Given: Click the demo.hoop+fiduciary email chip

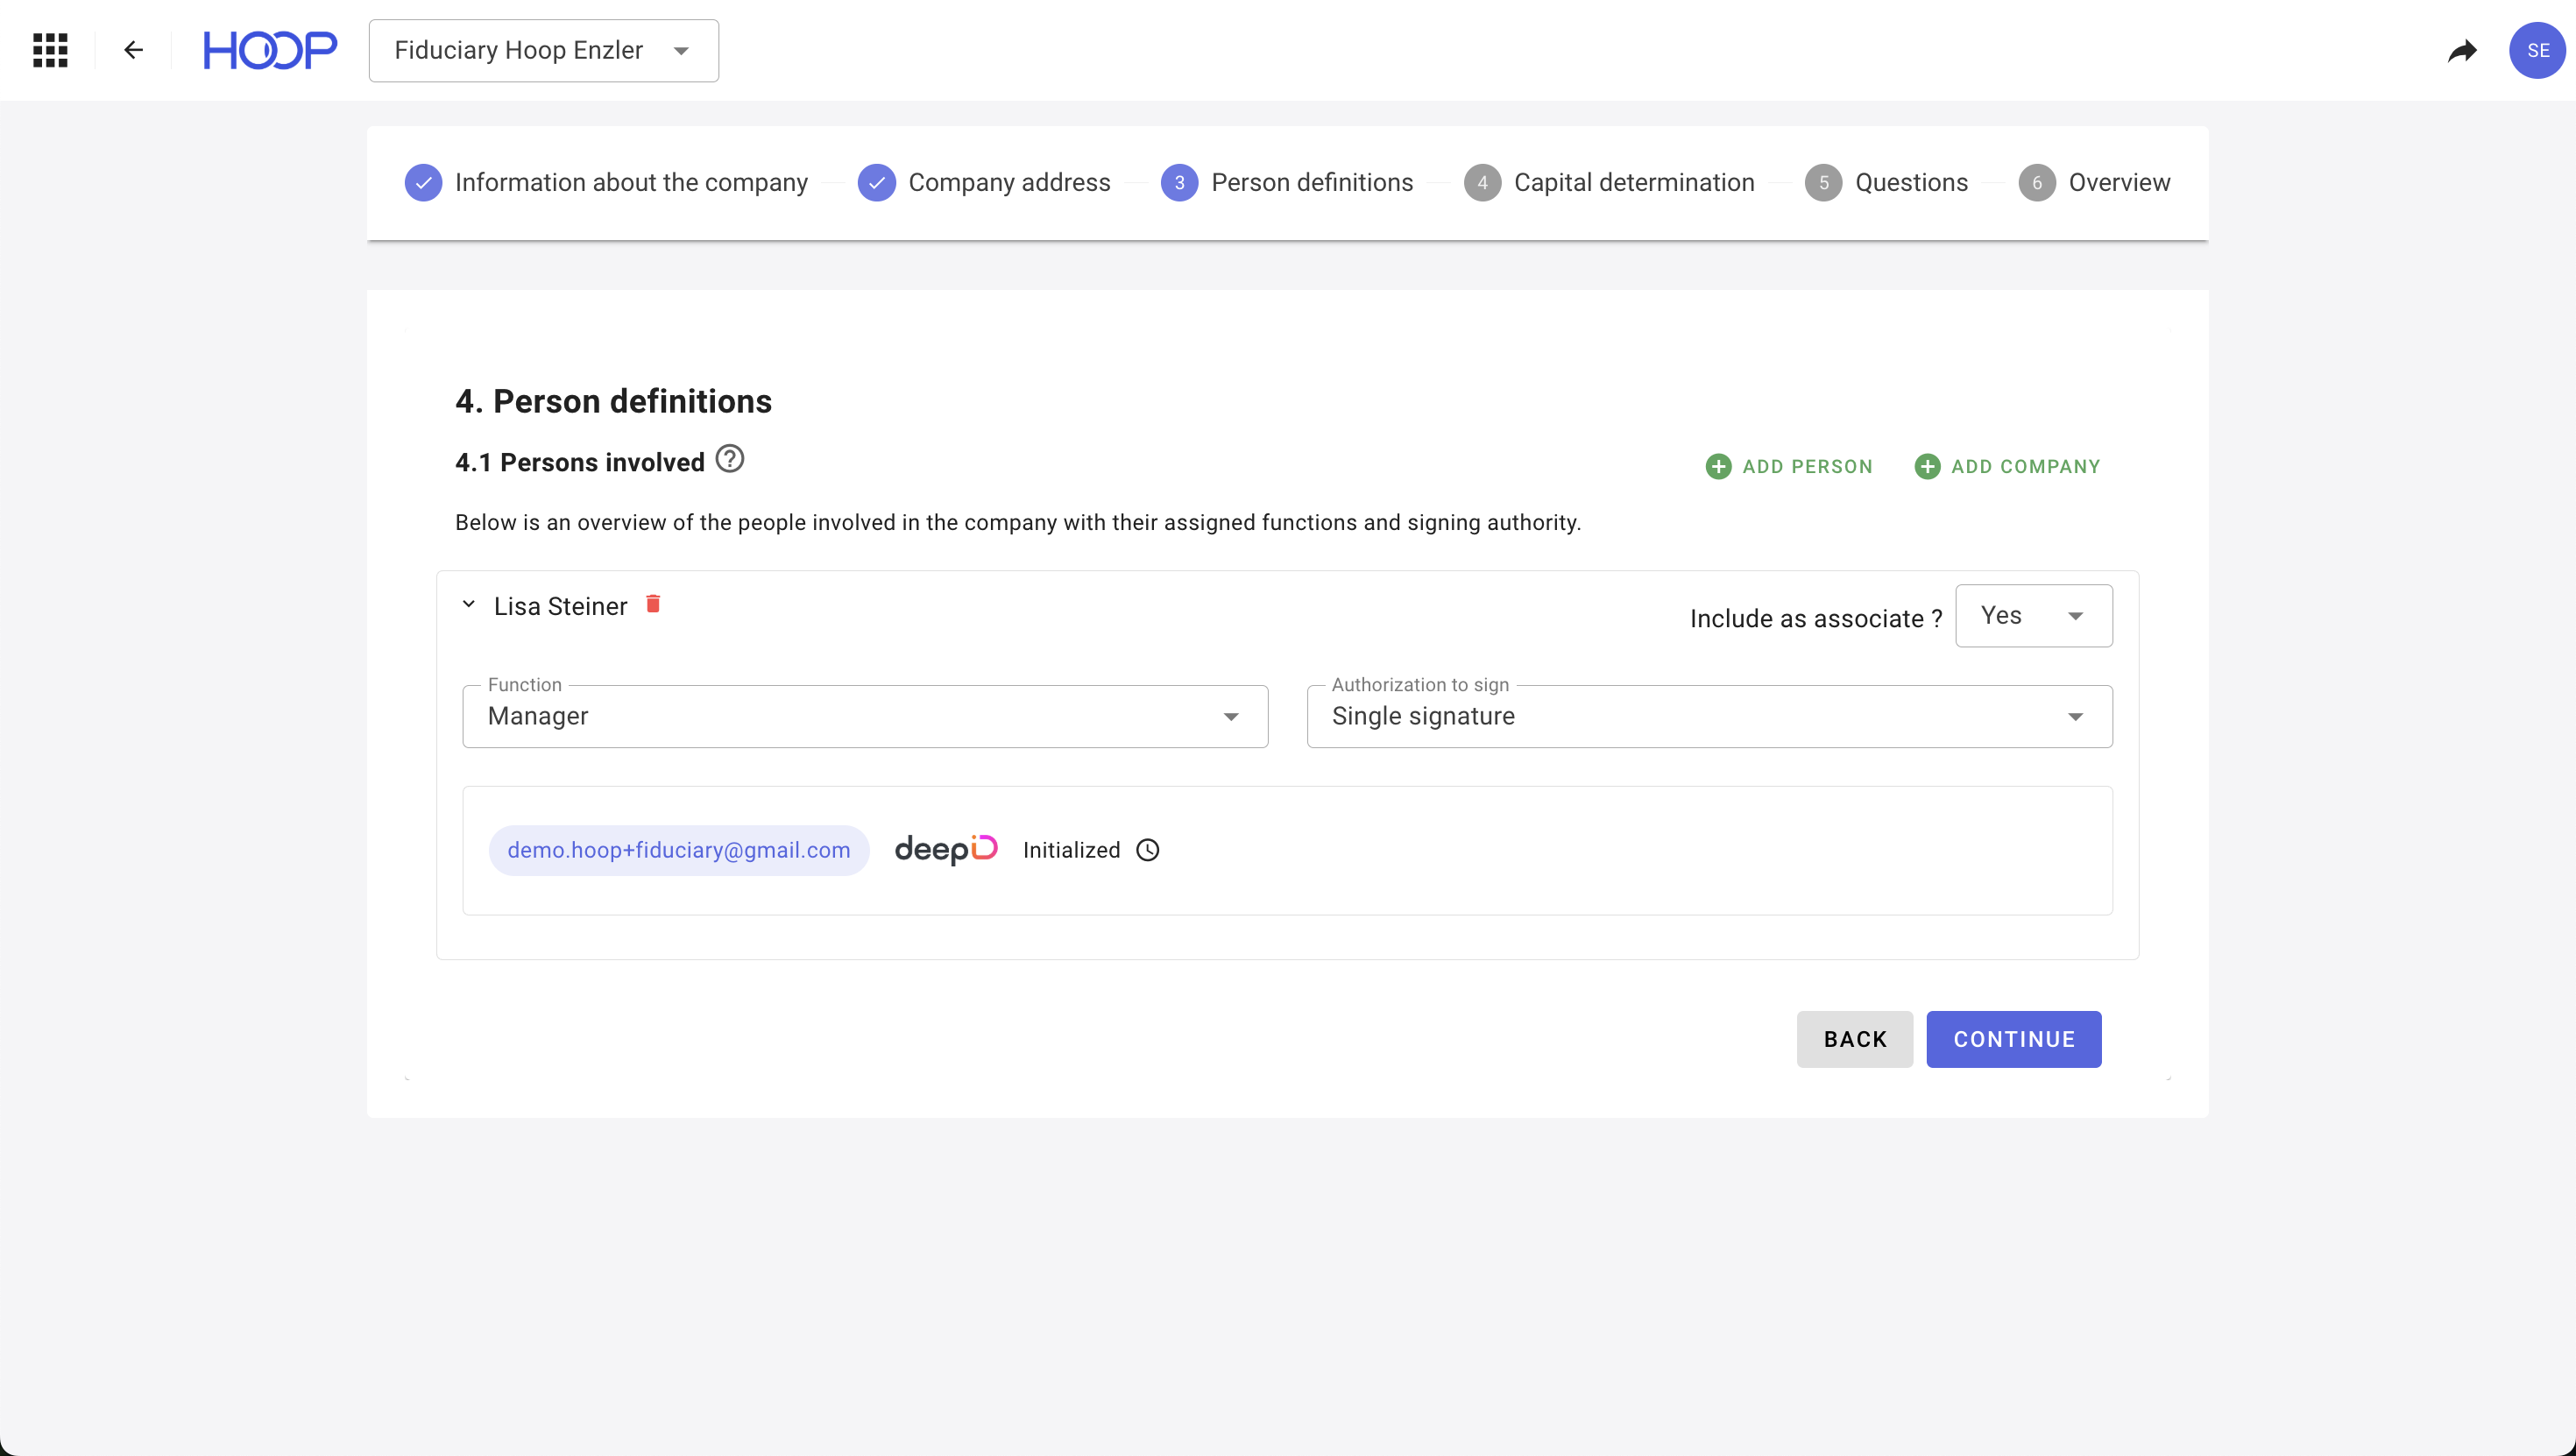Looking at the screenshot, I should (x=678, y=850).
